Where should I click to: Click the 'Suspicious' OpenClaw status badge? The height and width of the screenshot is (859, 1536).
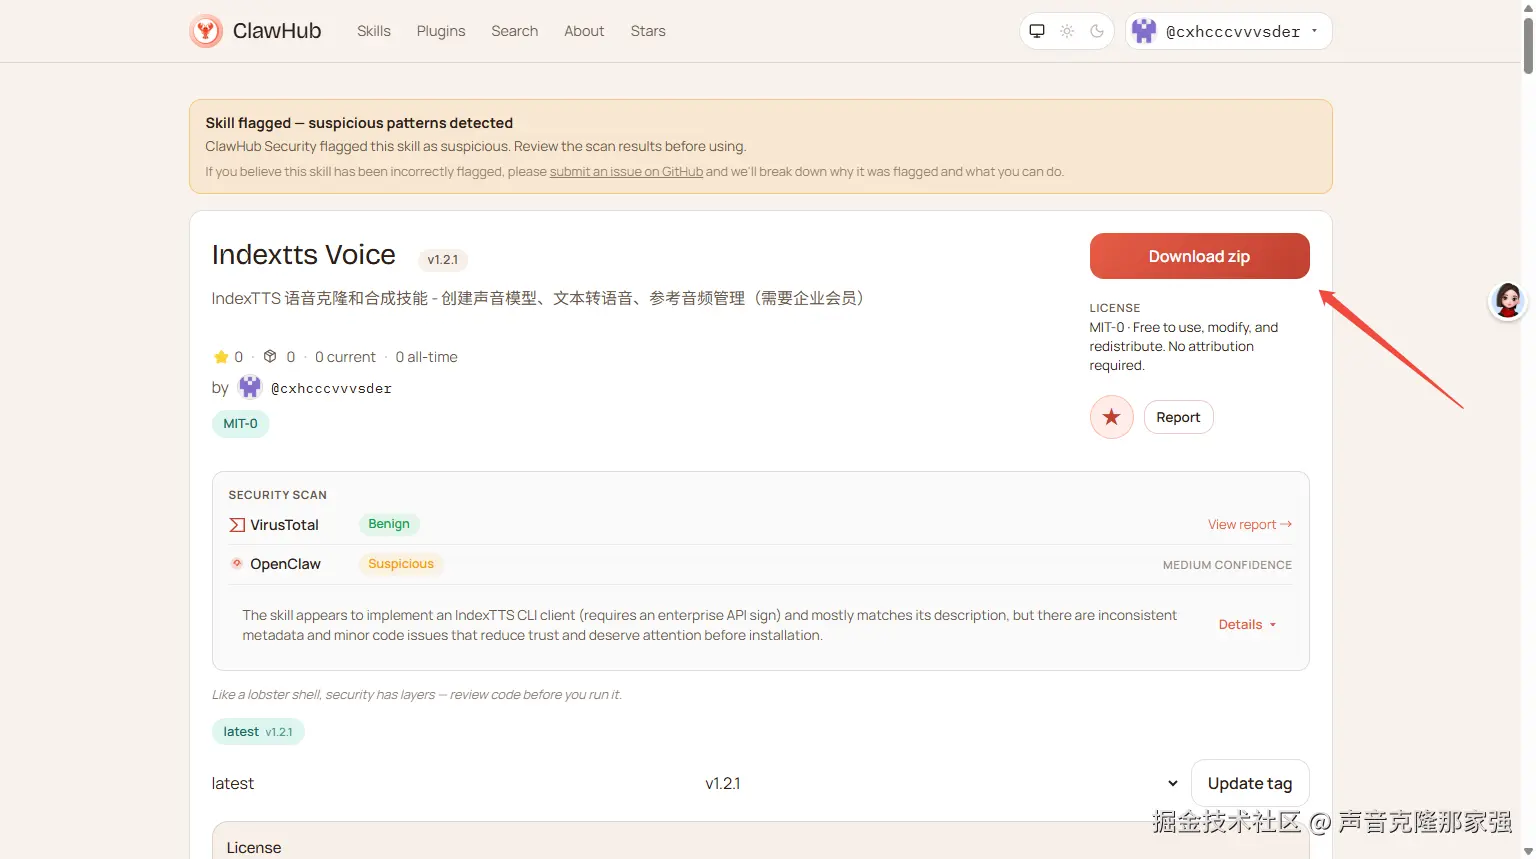coord(401,564)
